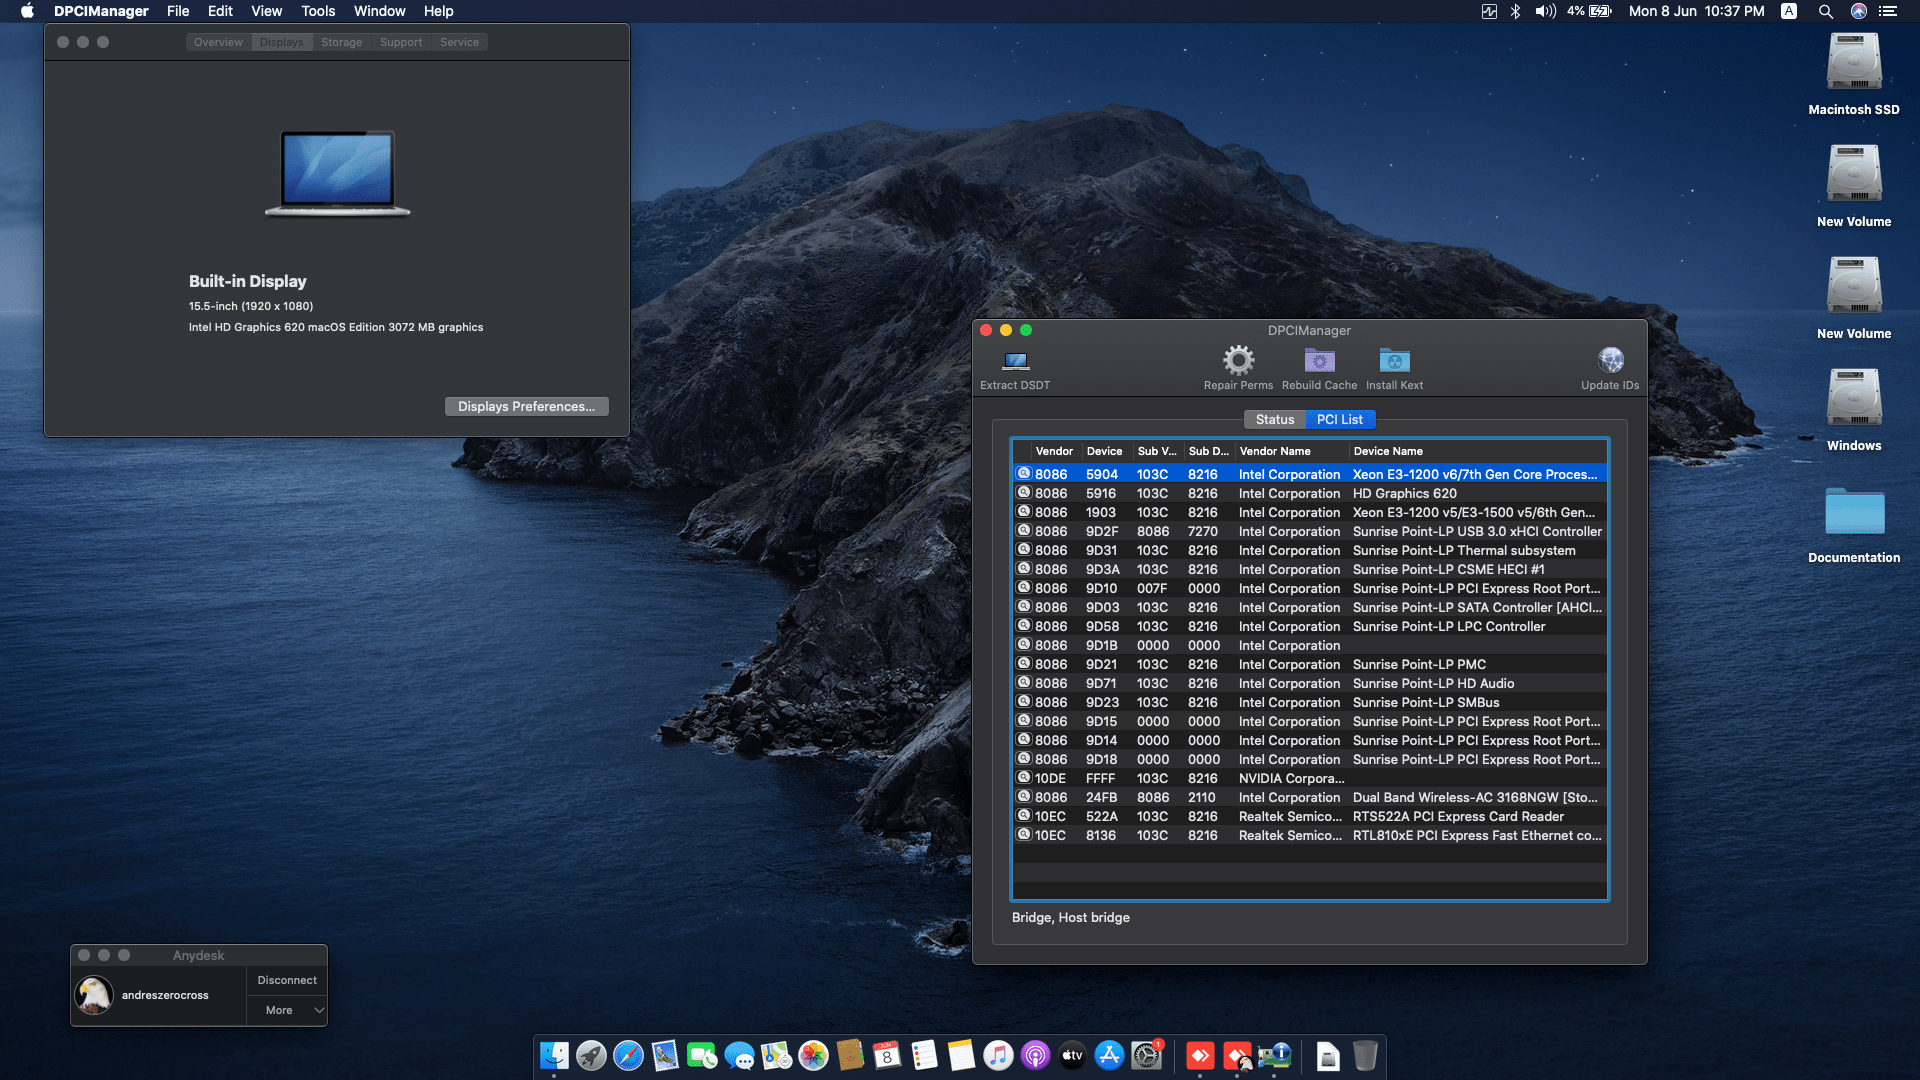Open Finder from the Dock

click(x=554, y=1055)
